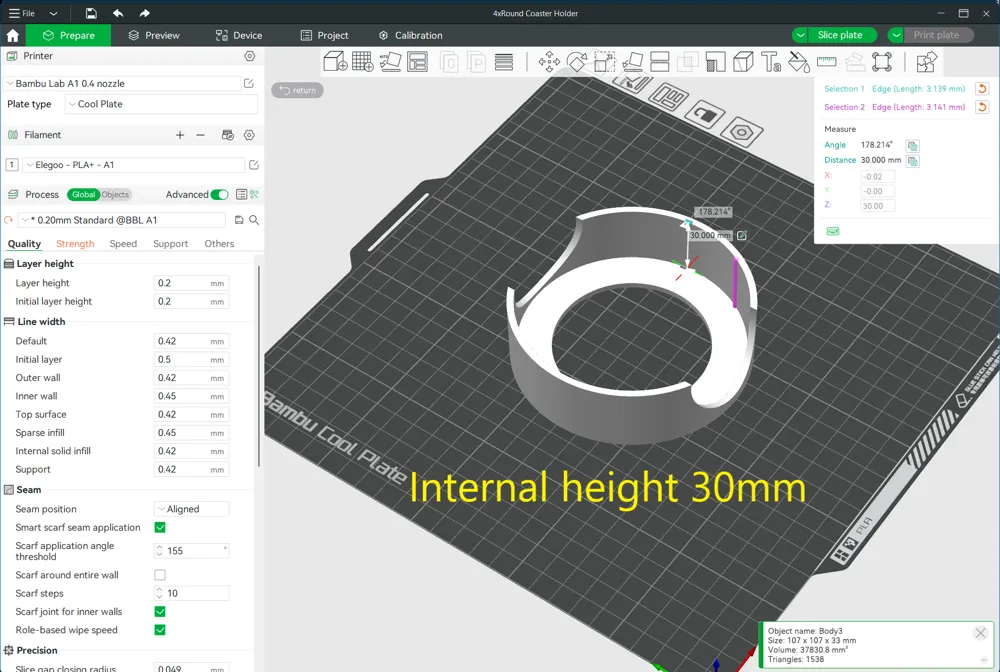Click the Layer height value field
Image resolution: width=1000 pixels, height=672 pixels.
coord(191,283)
